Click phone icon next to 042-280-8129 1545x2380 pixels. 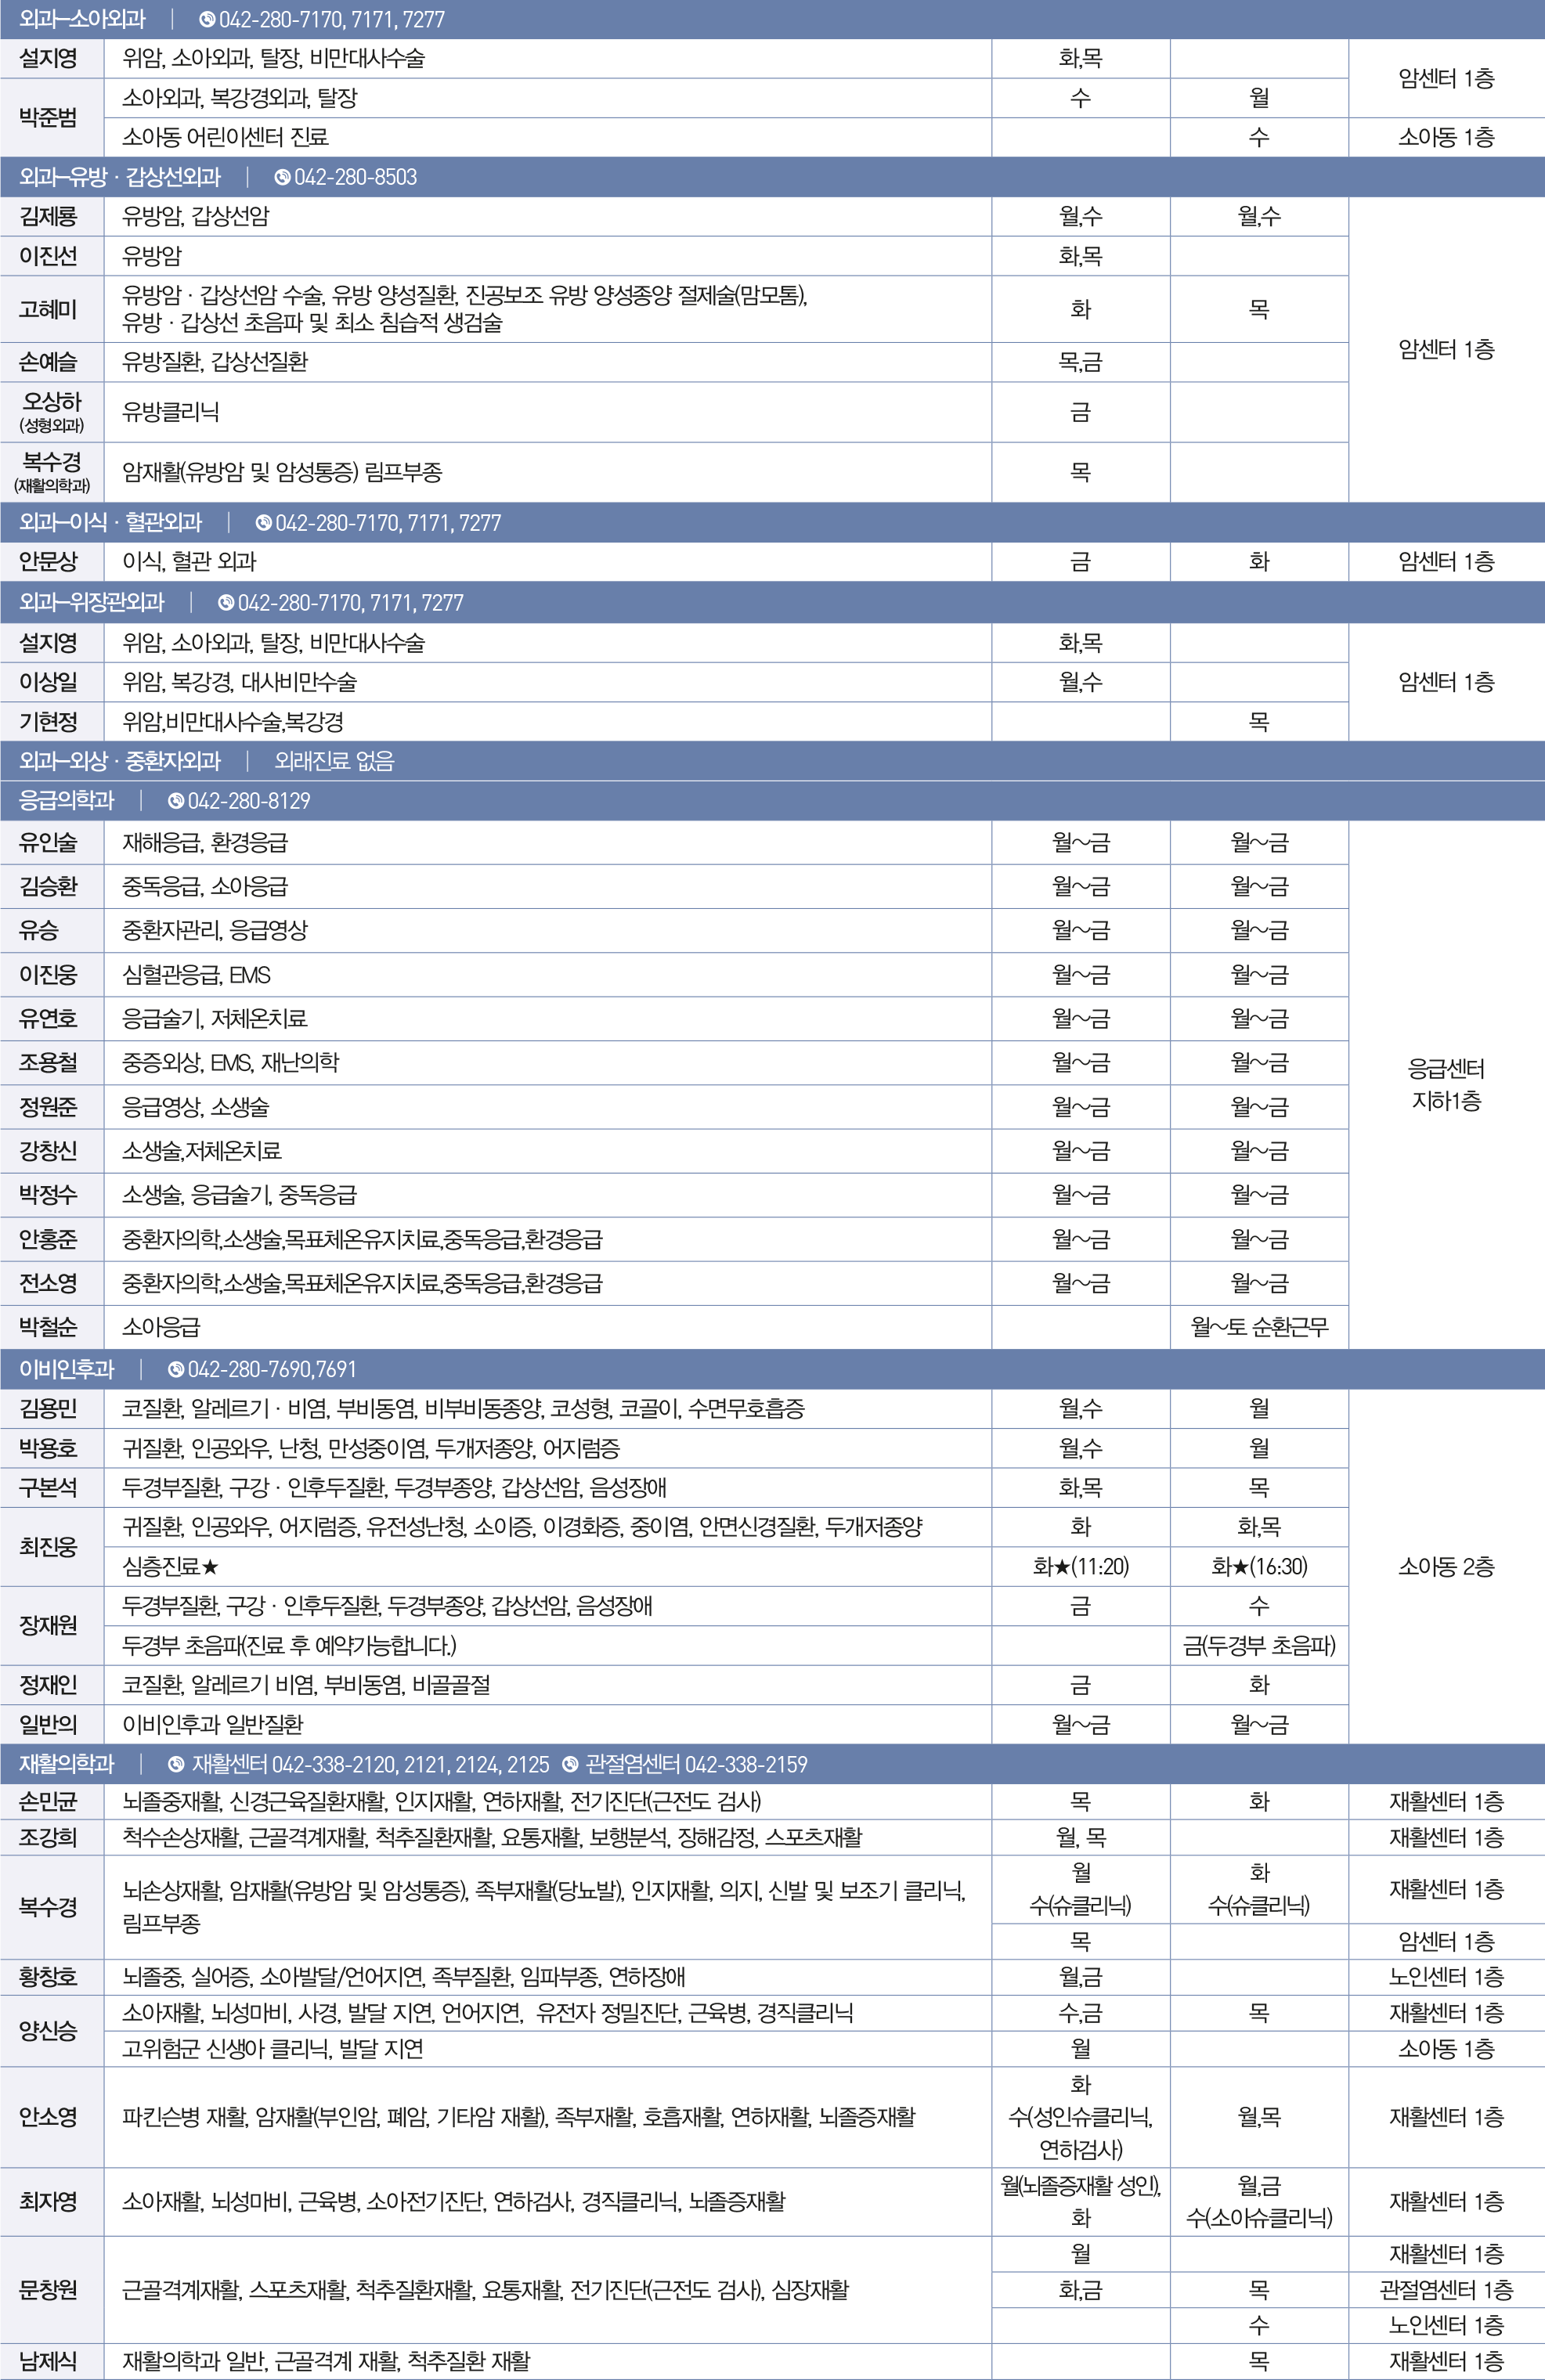click(176, 800)
